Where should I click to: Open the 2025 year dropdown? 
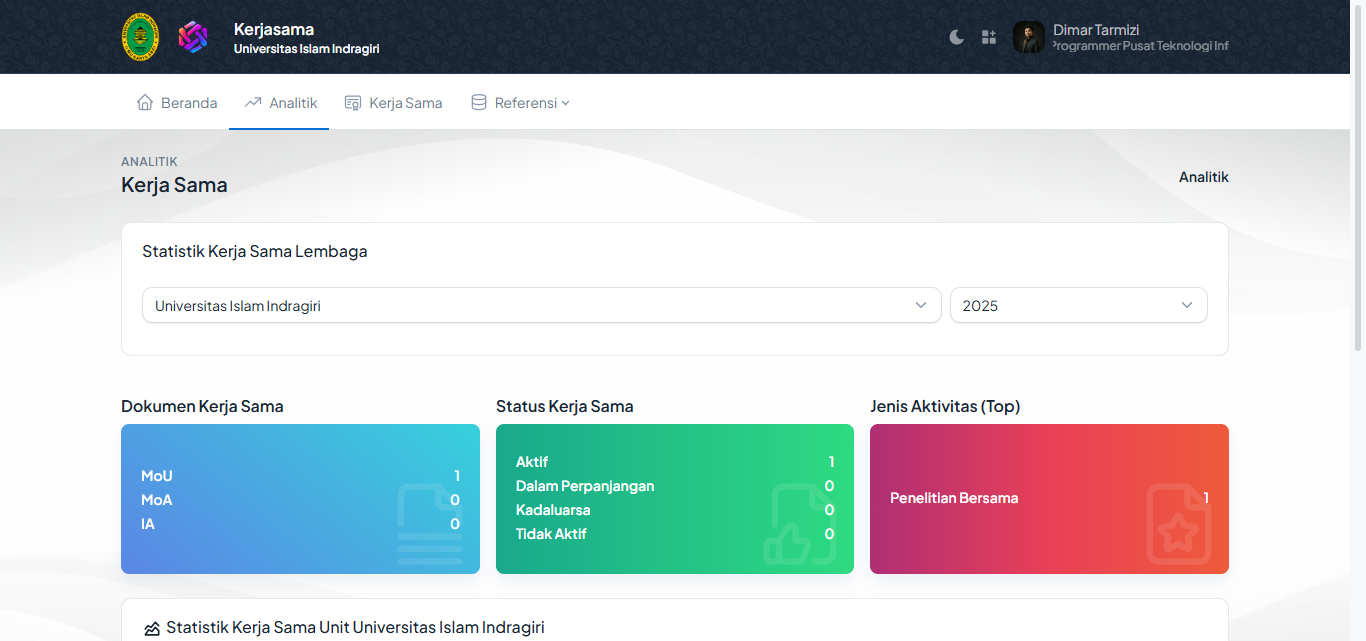[x=1078, y=306]
